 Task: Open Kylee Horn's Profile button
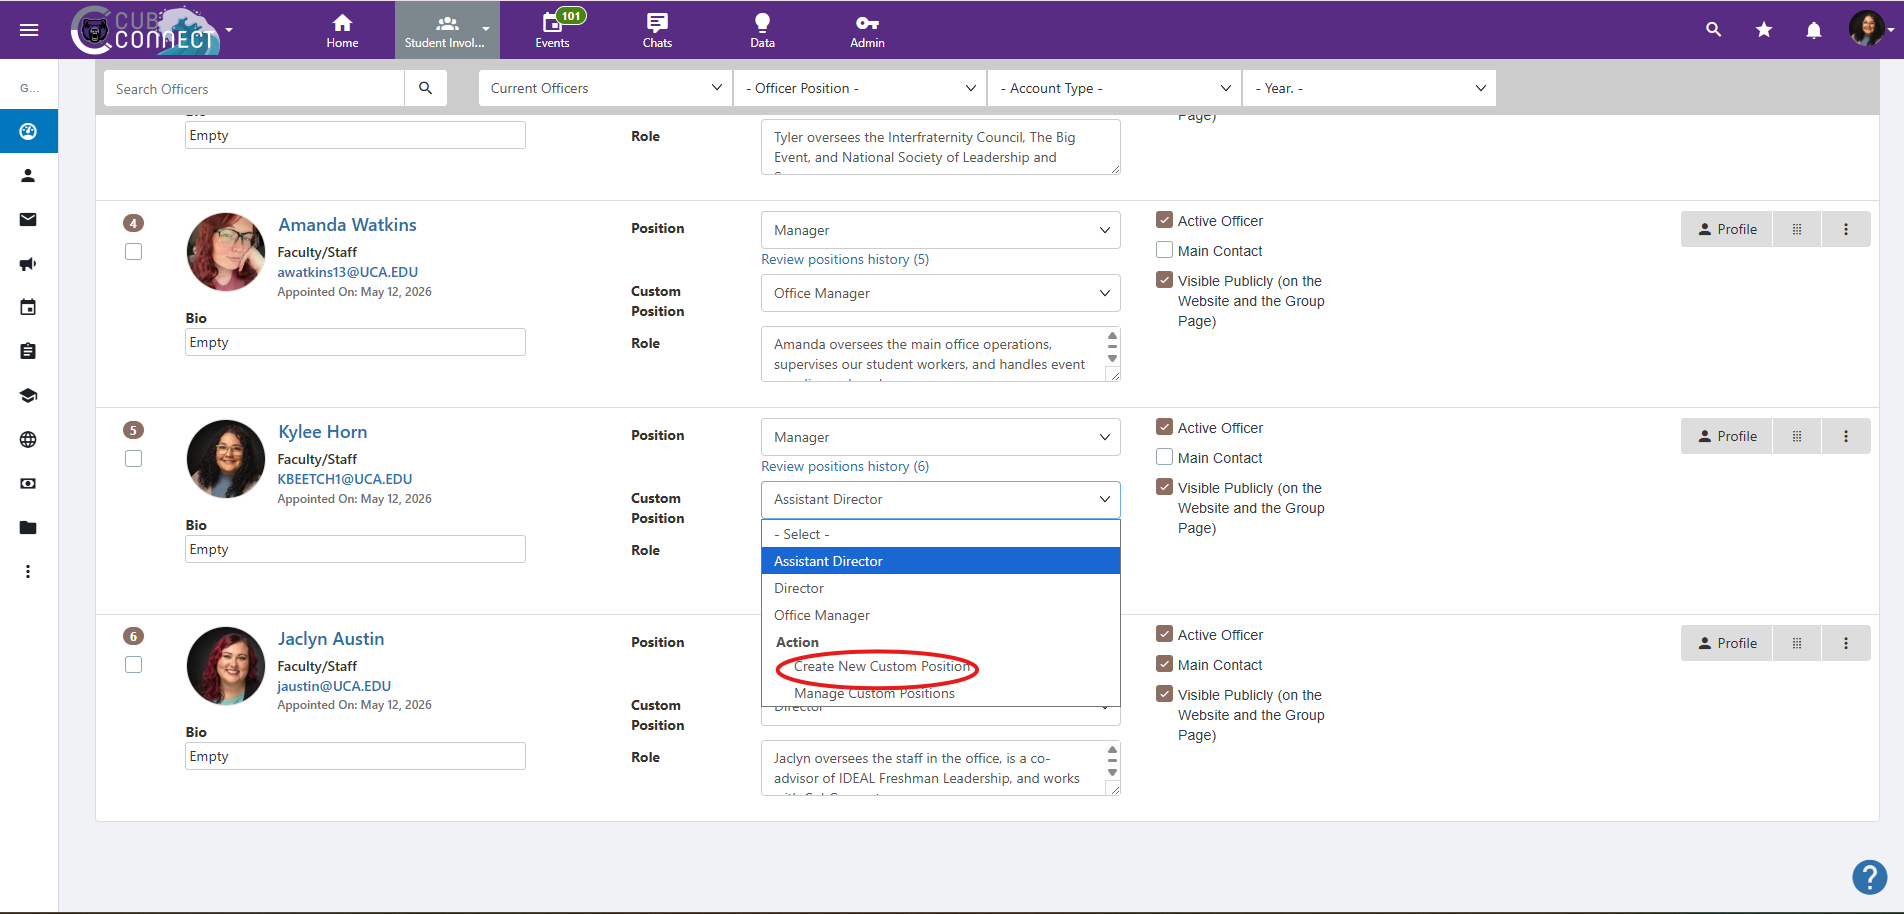1727,436
